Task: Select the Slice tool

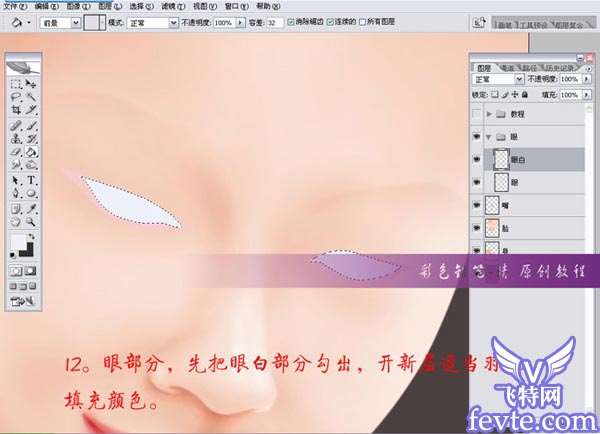Action: point(31,110)
